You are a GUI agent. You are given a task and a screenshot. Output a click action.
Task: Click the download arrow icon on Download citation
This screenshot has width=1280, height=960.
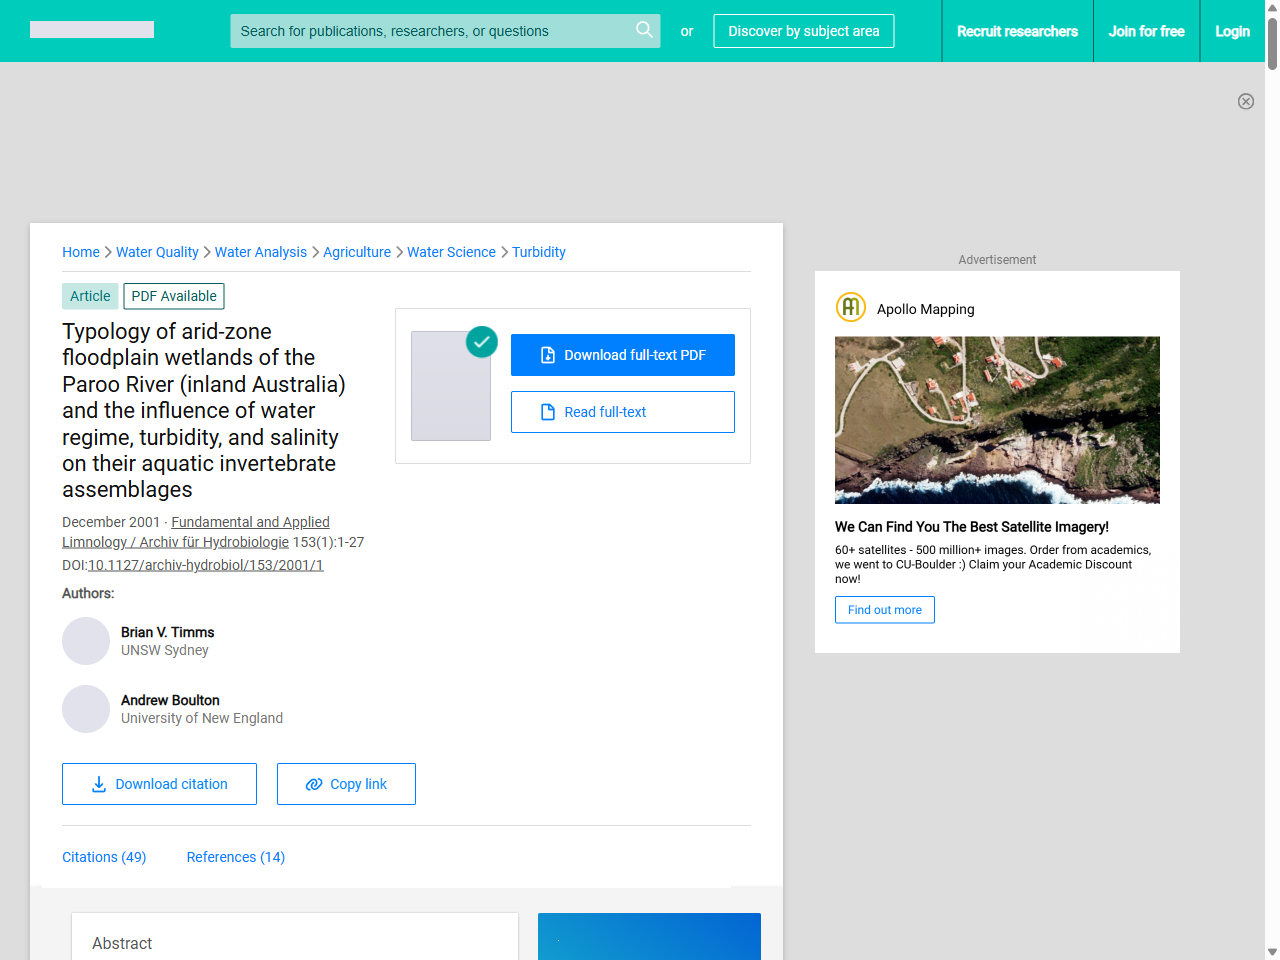coord(98,784)
